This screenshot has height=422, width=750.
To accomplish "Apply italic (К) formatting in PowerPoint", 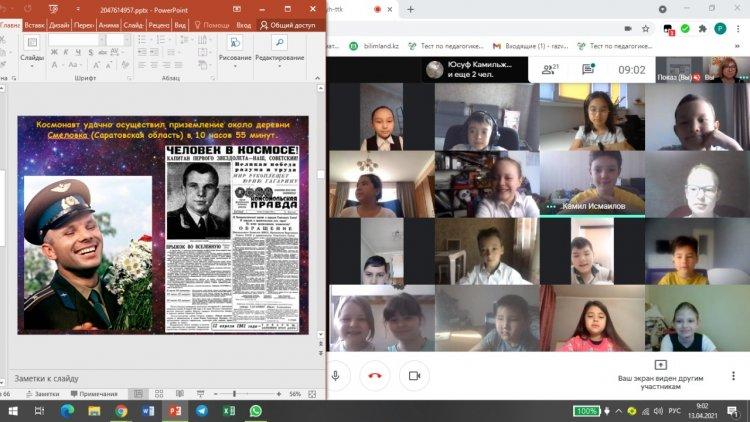I will click(x=66, y=52).
